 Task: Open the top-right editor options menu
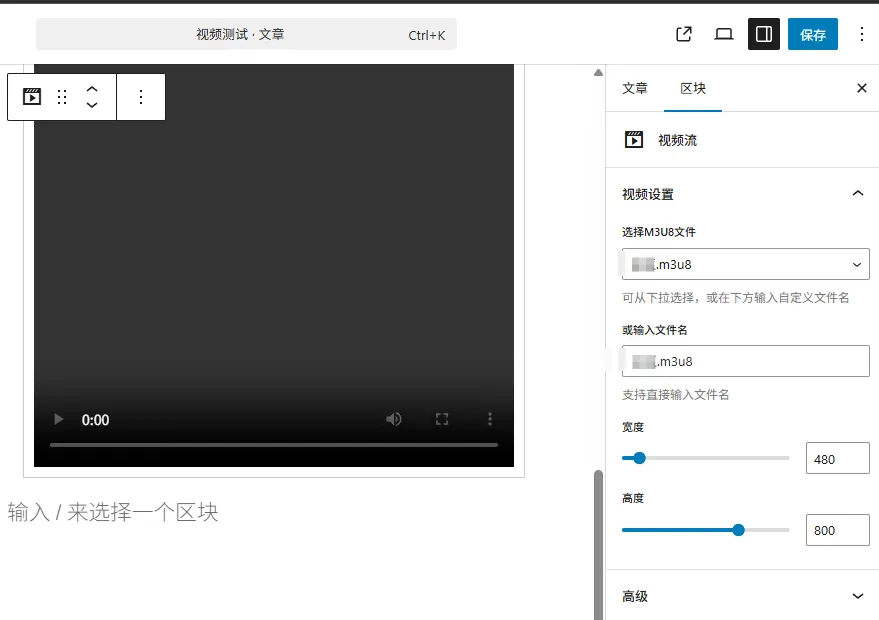coord(862,34)
